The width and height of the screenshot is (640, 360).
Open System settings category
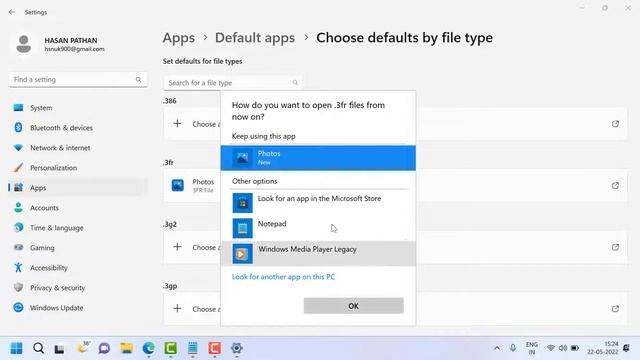pos(78,108)
